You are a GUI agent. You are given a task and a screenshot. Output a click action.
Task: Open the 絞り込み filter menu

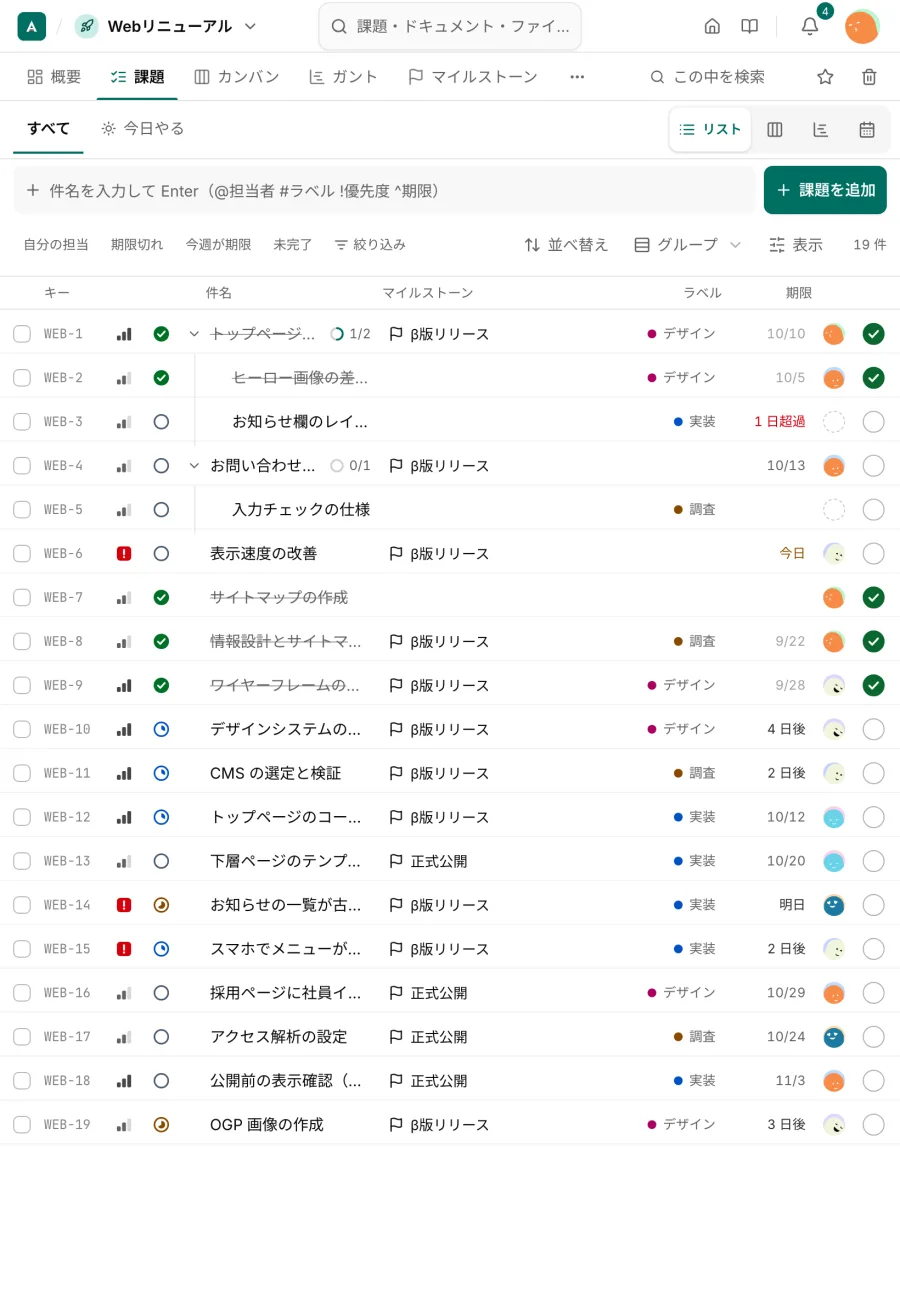(x=370, y=244)
